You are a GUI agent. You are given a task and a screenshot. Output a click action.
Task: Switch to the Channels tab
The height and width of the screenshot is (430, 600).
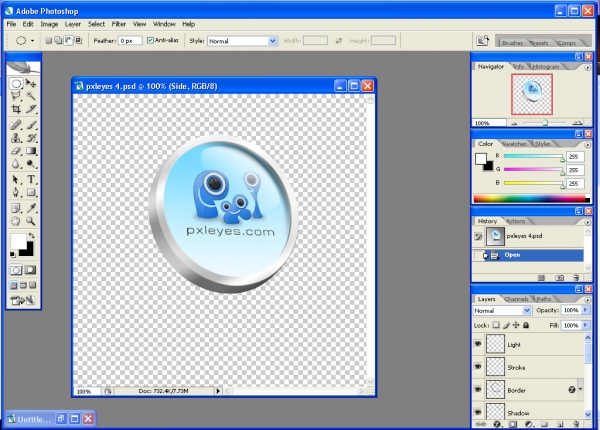point(516,299)
